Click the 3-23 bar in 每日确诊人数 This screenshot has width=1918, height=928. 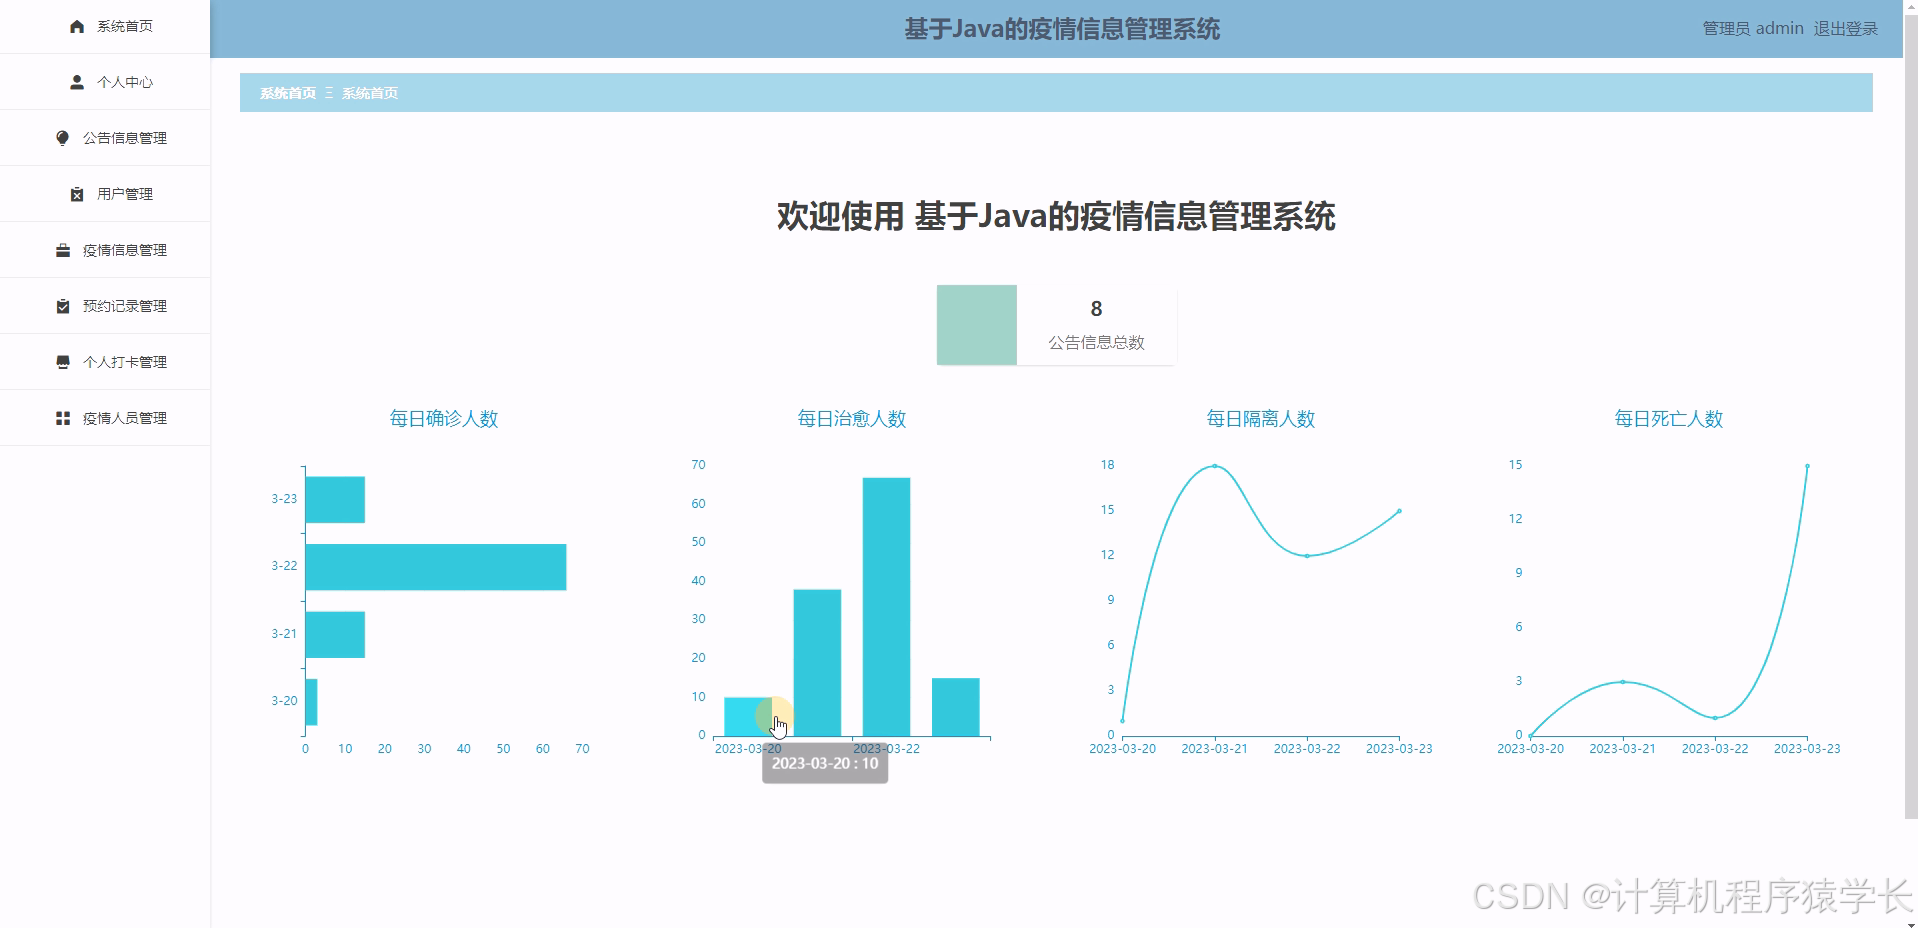click(335, 499)
